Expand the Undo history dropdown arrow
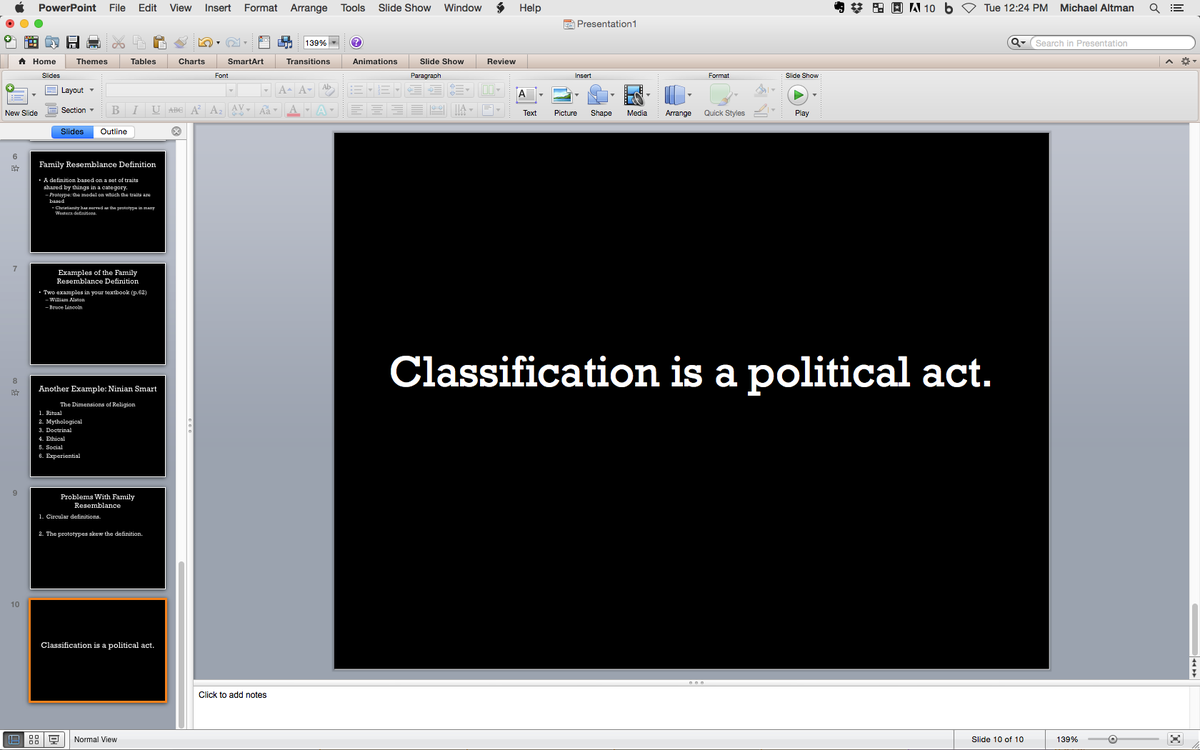 click(216, 43)
